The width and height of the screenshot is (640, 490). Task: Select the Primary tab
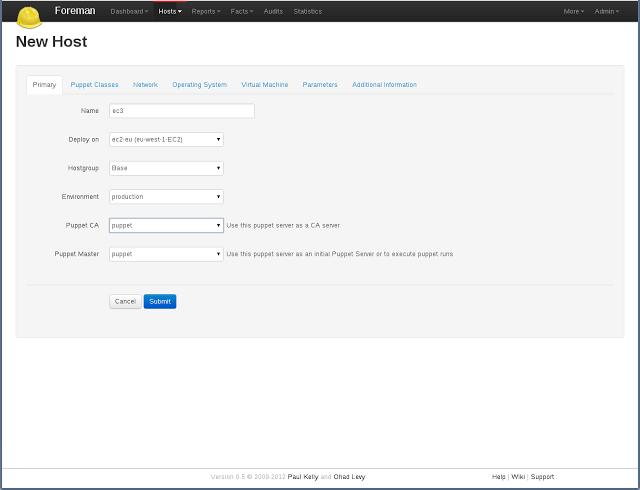(44, 85)
